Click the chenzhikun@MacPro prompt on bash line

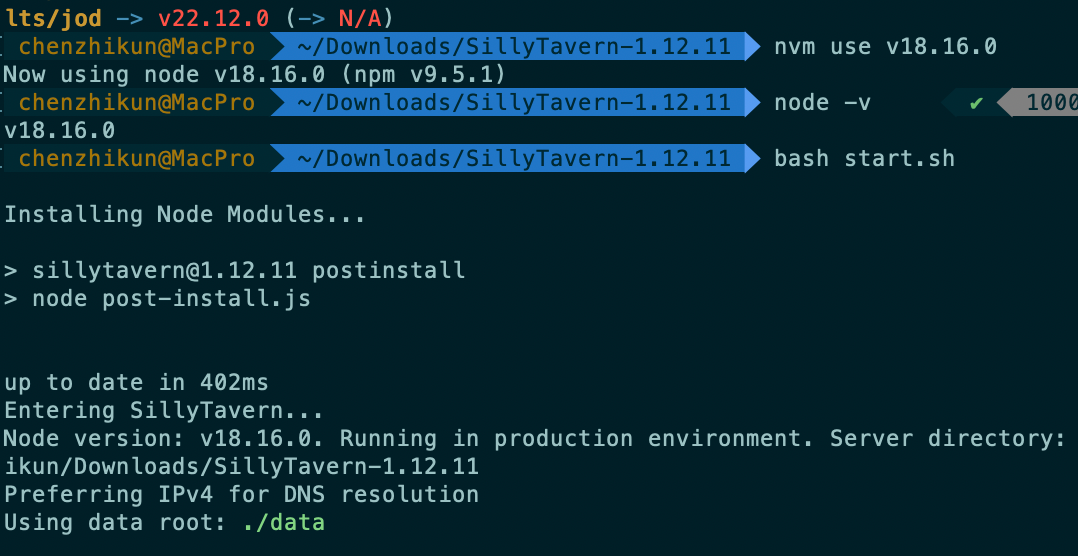click(137, 159)
